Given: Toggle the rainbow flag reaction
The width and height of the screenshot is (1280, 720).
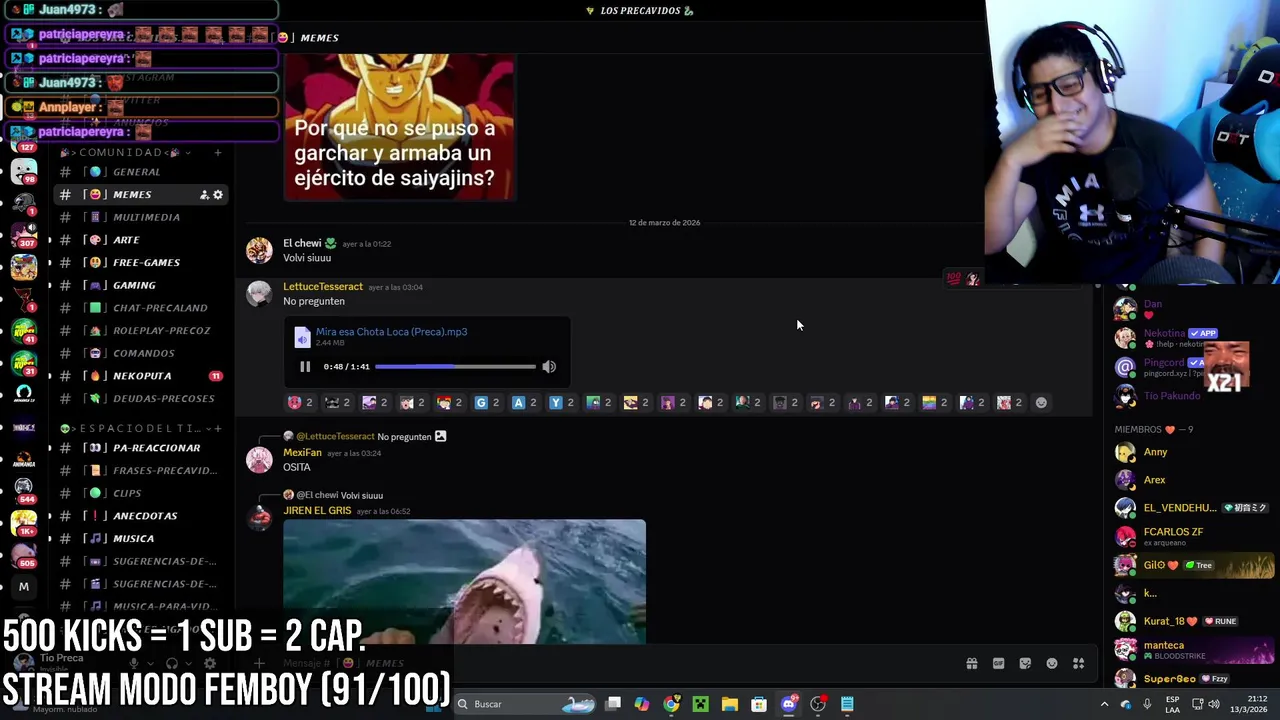Looking at the screenshot, I should 935,402.
